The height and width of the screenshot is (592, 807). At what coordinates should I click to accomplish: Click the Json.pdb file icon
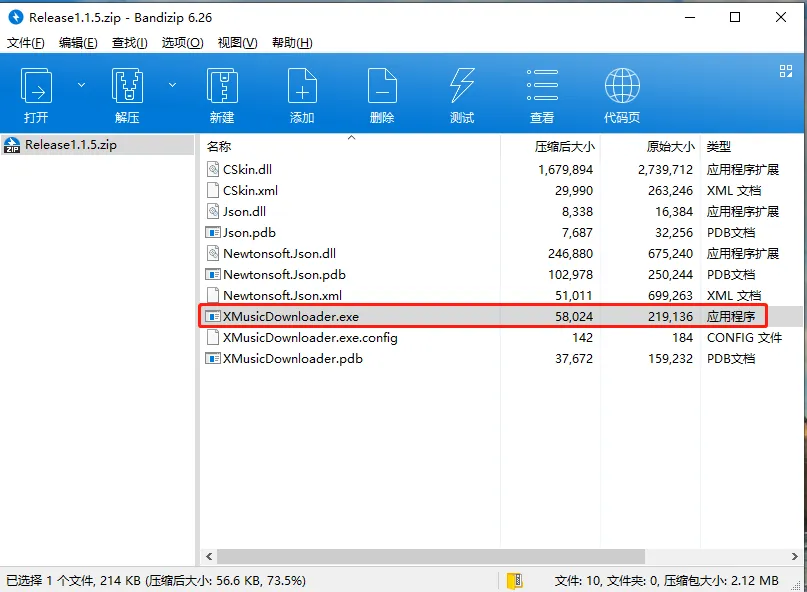pyautogui.click(x=213, y=233)
